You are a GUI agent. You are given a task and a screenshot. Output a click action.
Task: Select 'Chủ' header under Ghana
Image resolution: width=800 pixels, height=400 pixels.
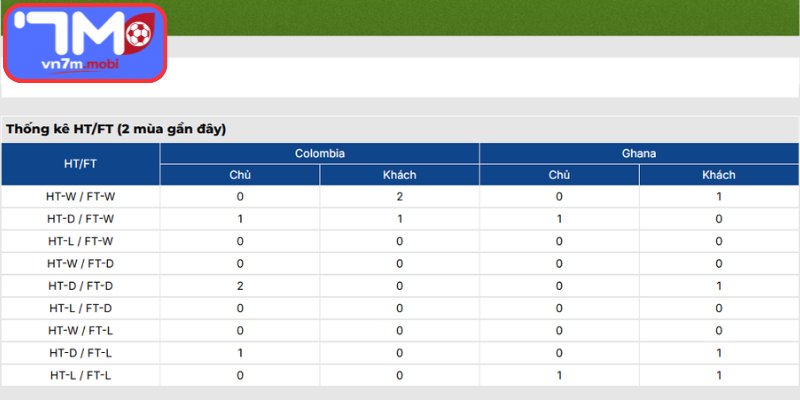point(559,175)
